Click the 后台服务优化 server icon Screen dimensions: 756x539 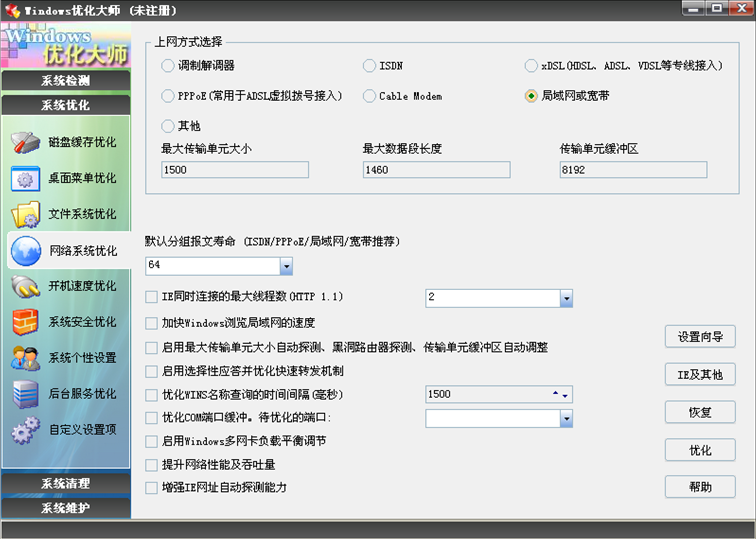pos(26,394)
